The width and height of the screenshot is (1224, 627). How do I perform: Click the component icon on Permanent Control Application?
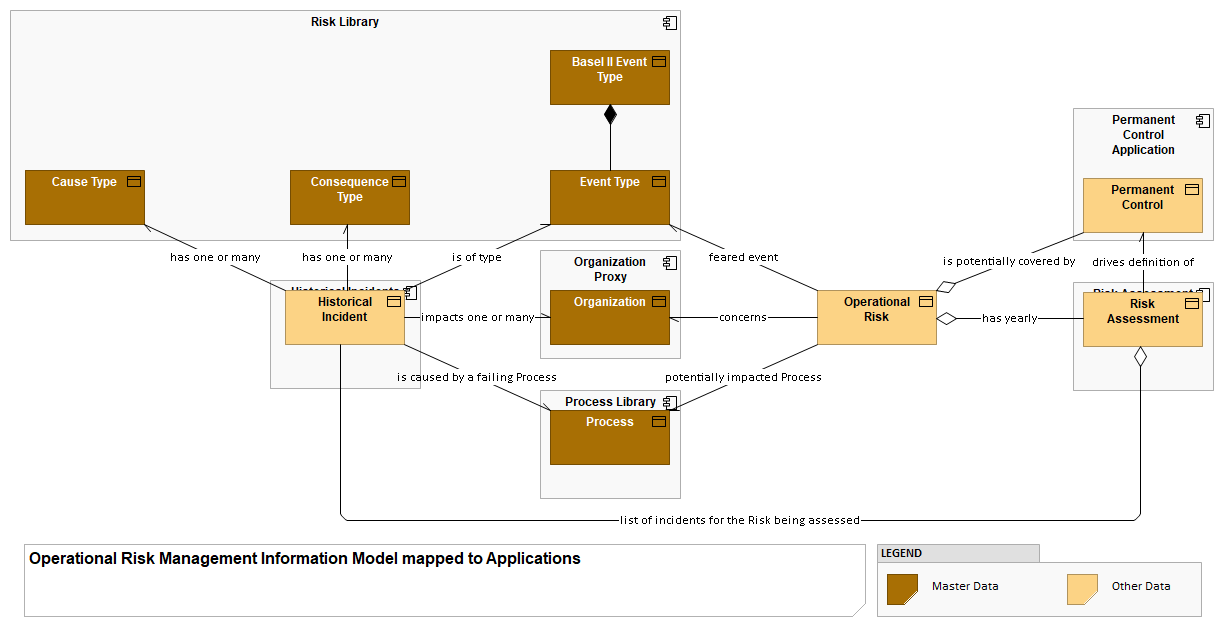click(x=1202, y=120)
